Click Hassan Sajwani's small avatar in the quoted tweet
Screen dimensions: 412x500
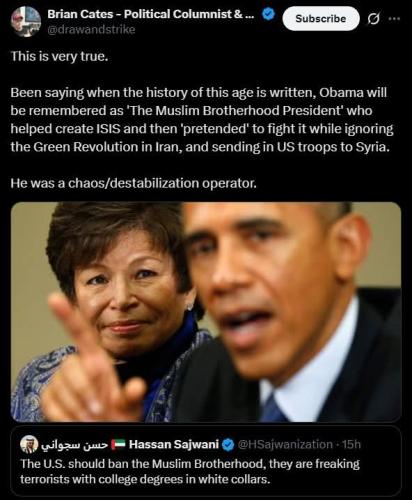29,444
